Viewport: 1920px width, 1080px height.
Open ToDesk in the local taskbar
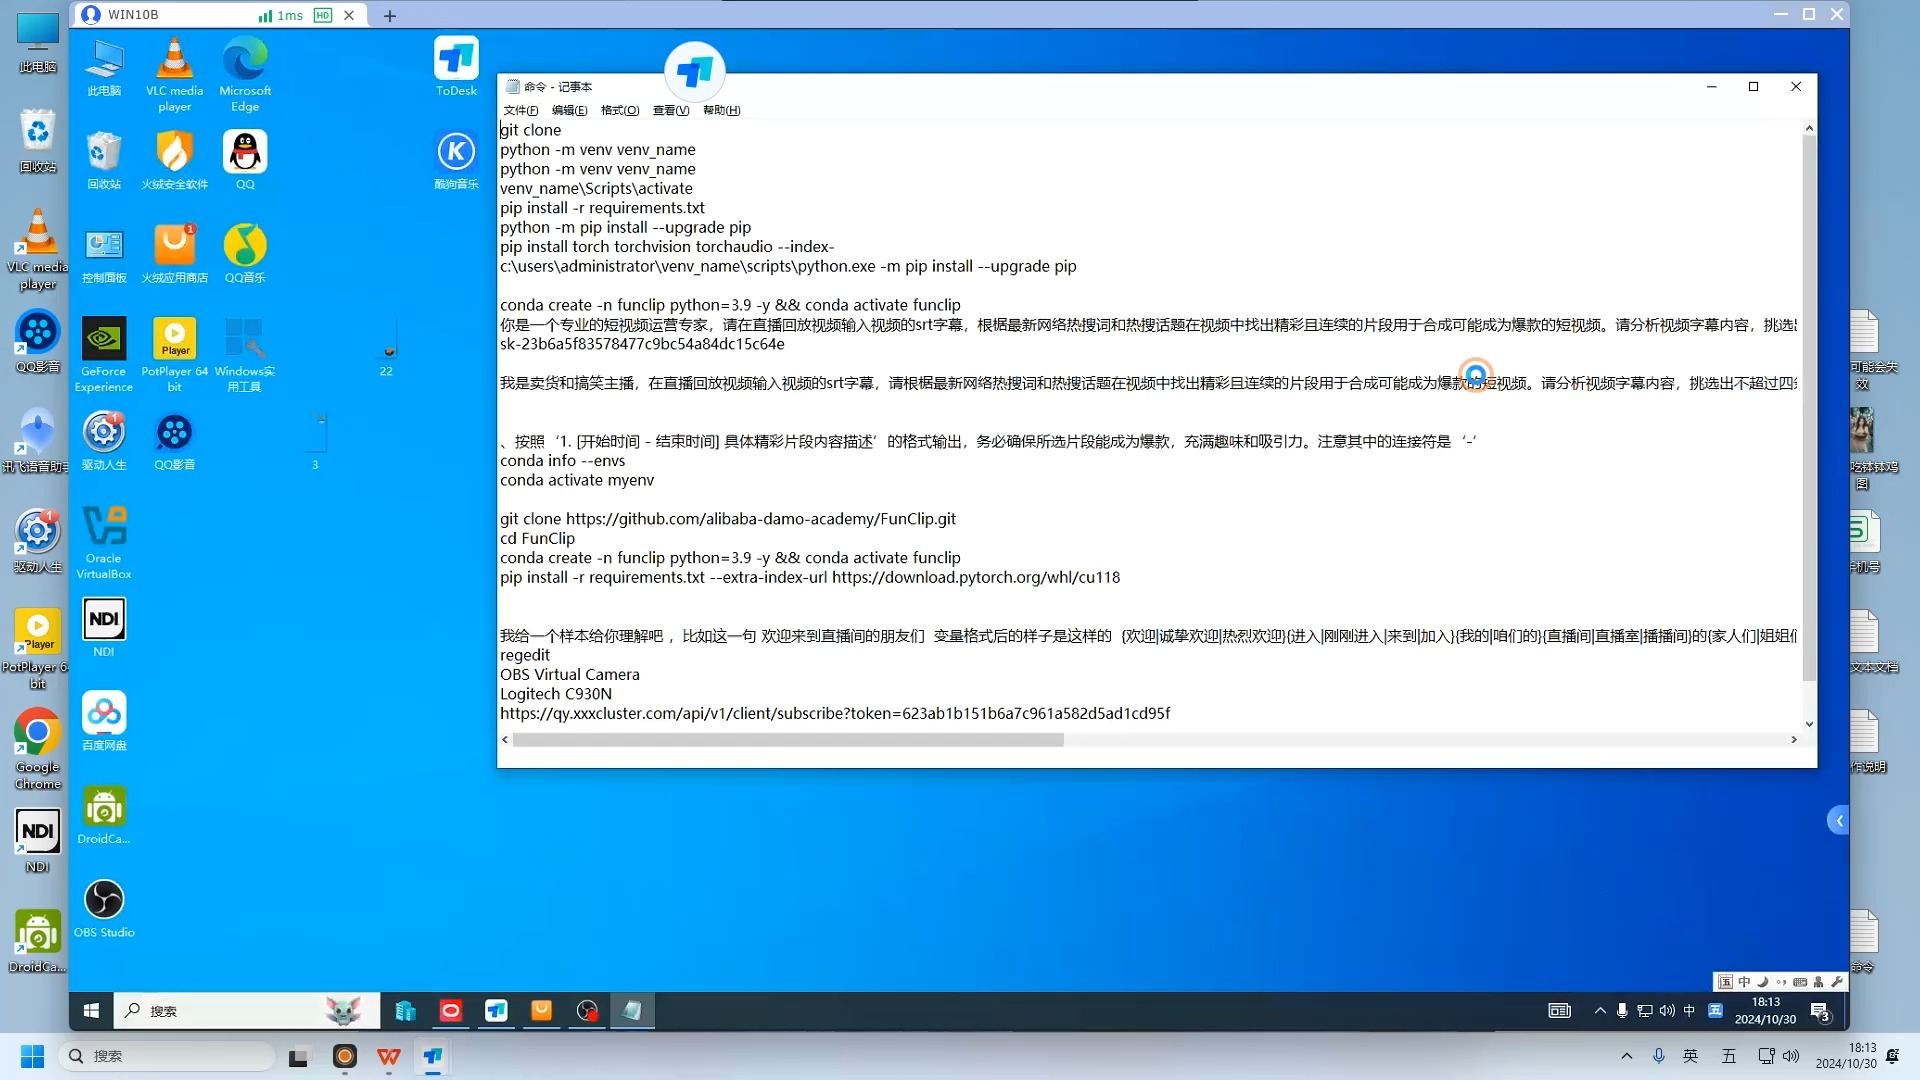point(432,1056)
